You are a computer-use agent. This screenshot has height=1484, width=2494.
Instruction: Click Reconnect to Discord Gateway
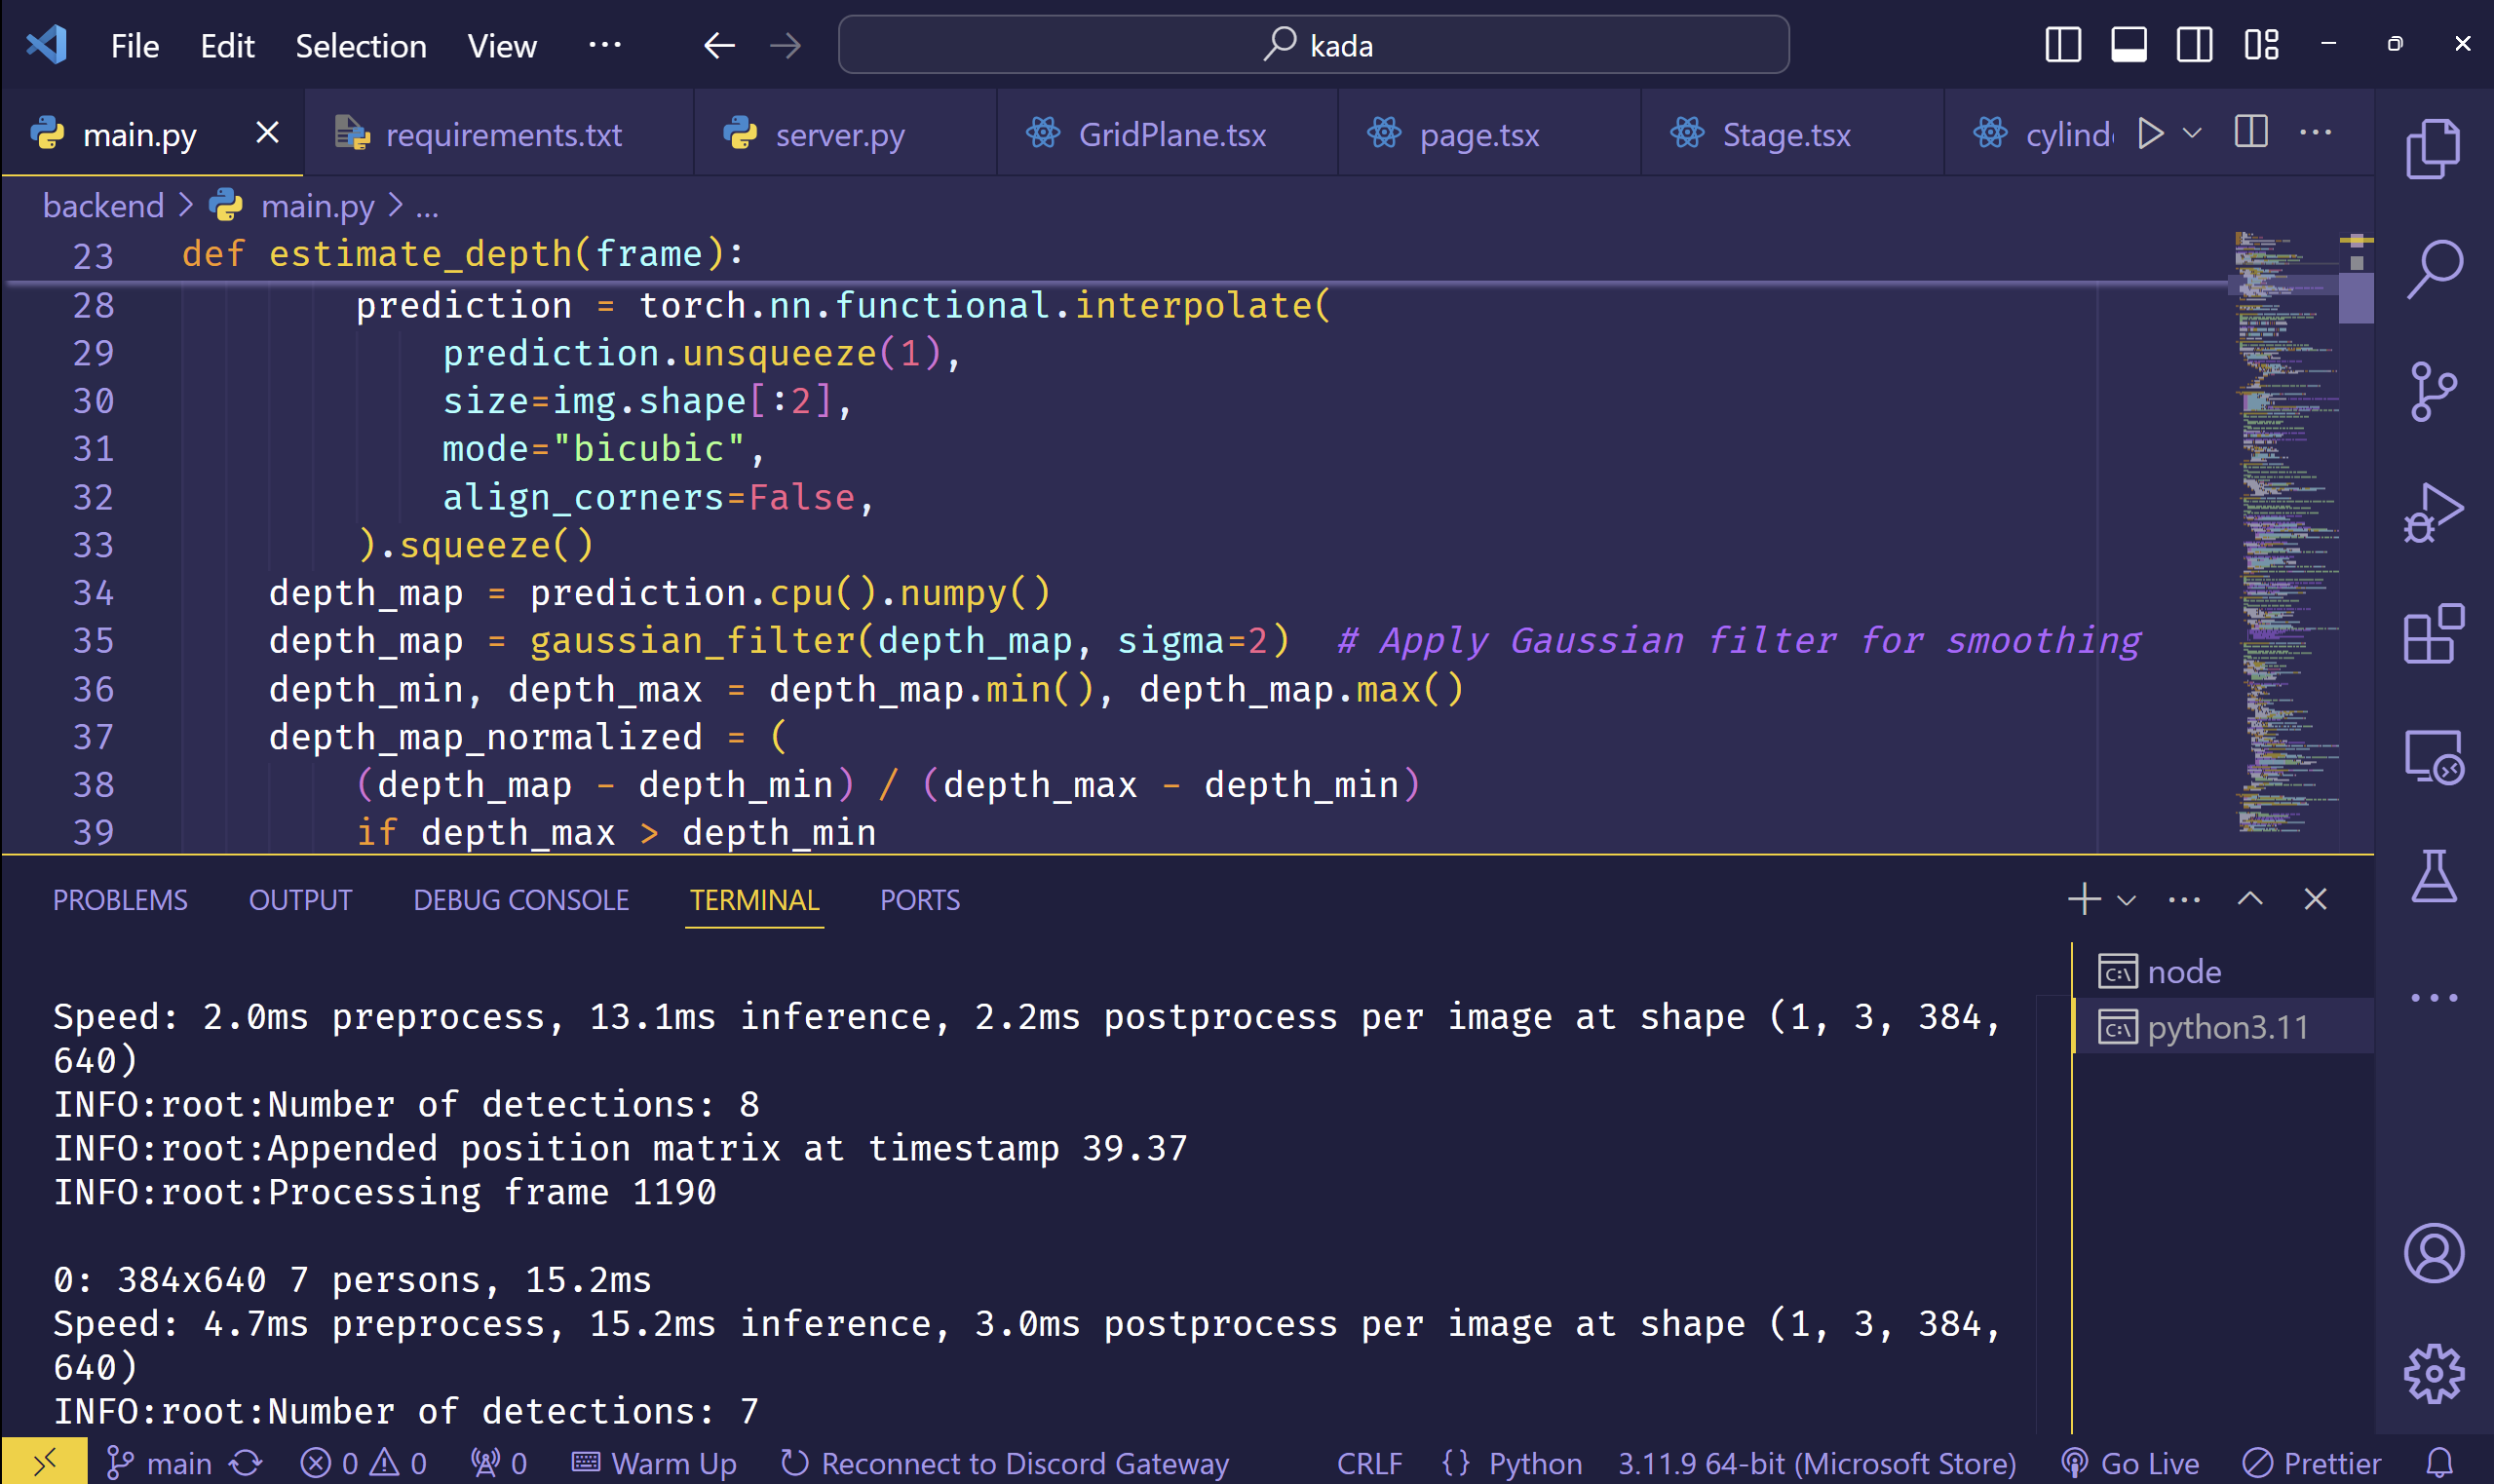pyautogui.click(x=1005, y=1464)
